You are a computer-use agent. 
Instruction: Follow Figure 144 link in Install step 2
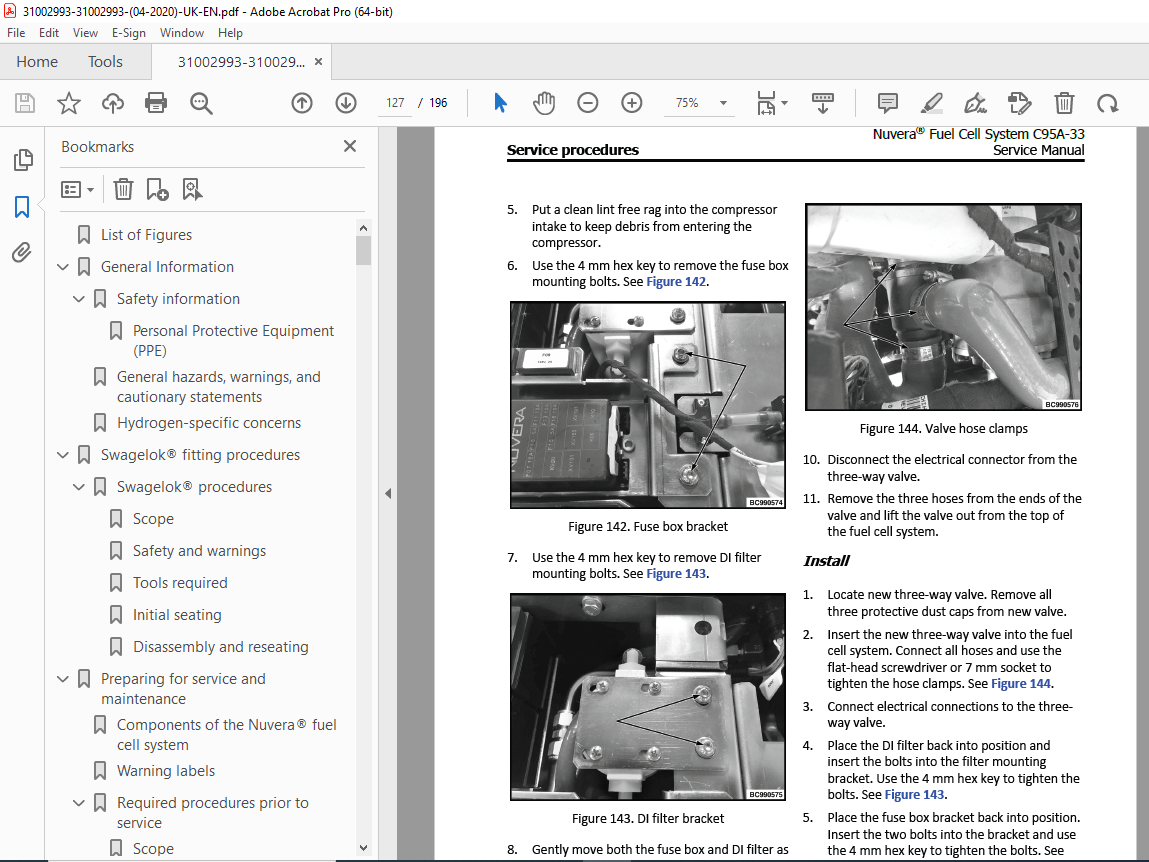tap(1021, 684)
